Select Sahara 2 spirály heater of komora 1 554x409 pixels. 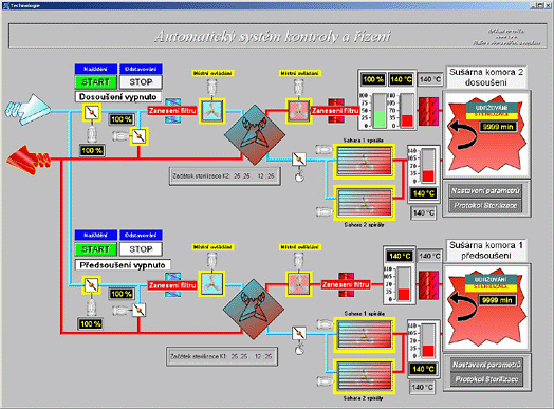pyautogui.click(x=364, y=377)
